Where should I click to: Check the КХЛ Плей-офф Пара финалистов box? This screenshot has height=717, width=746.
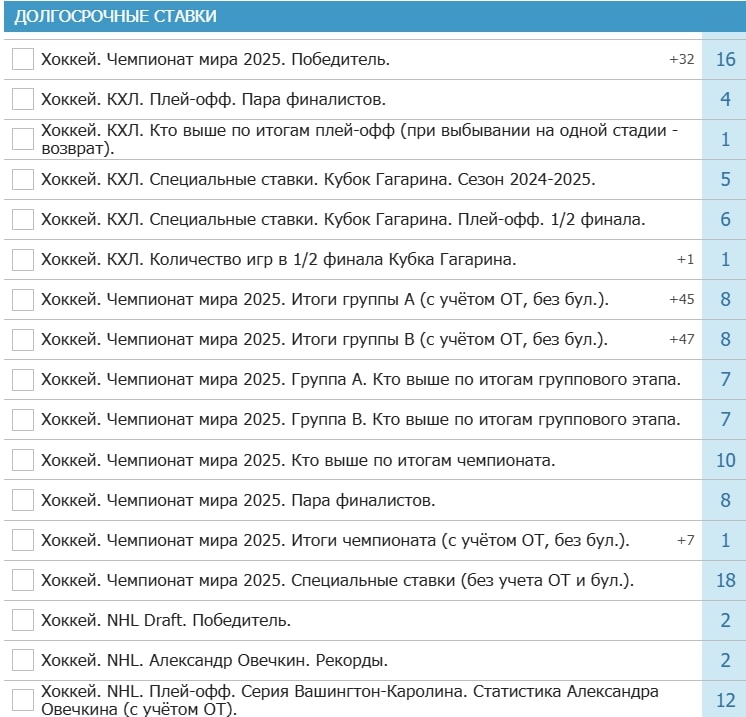pyautogui.click(x=23, y=99)
